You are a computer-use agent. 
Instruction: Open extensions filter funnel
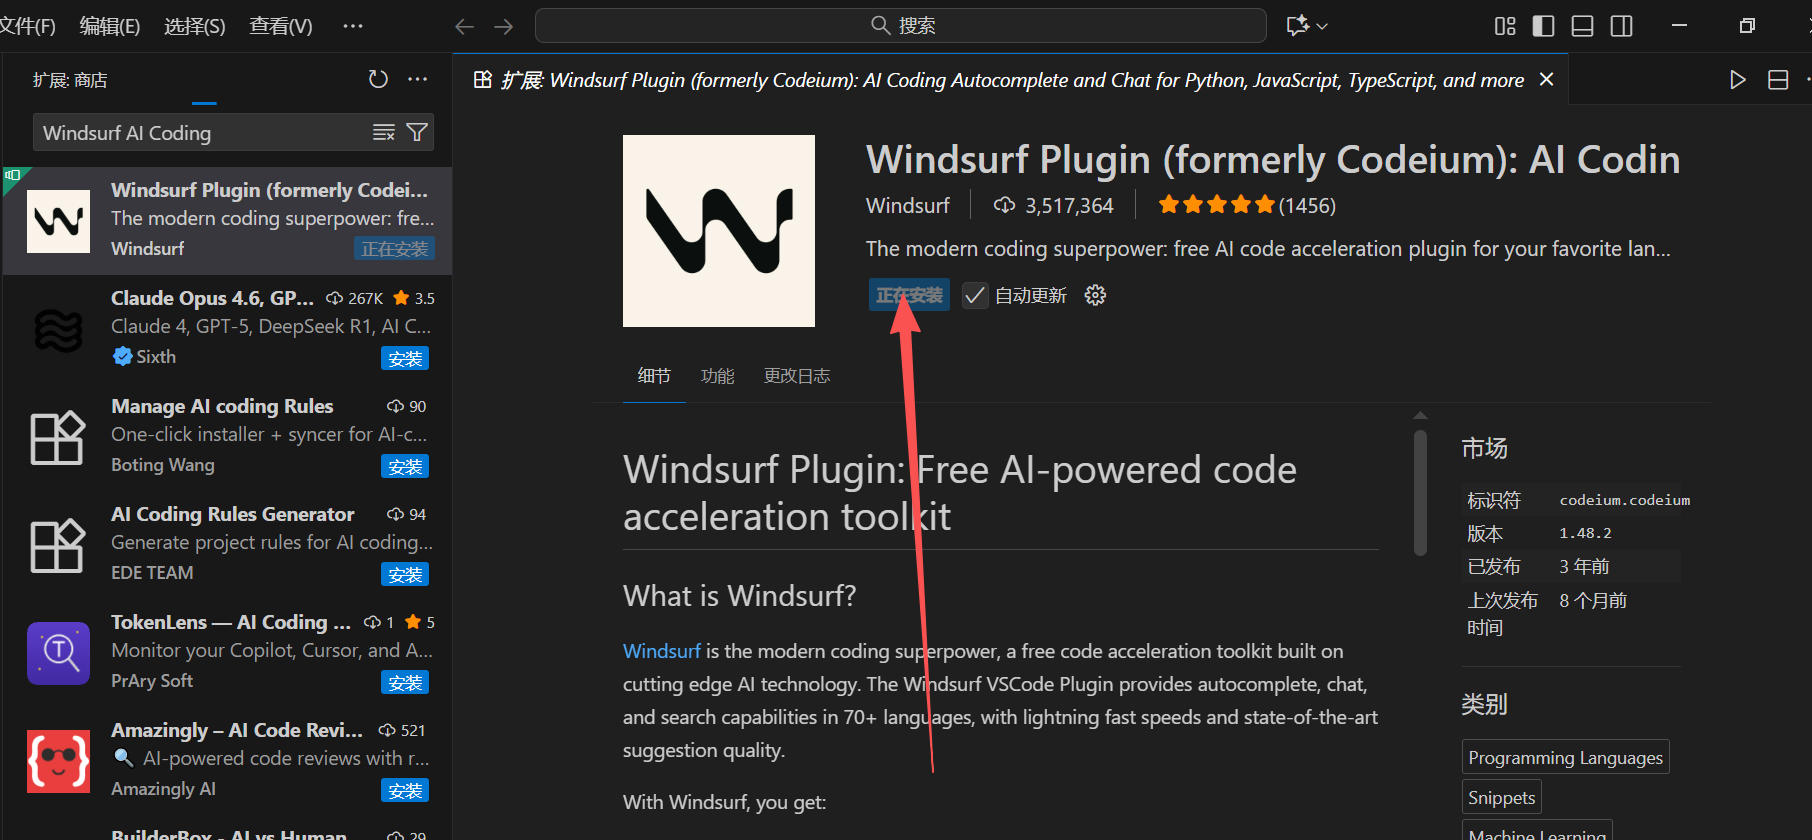417,132
